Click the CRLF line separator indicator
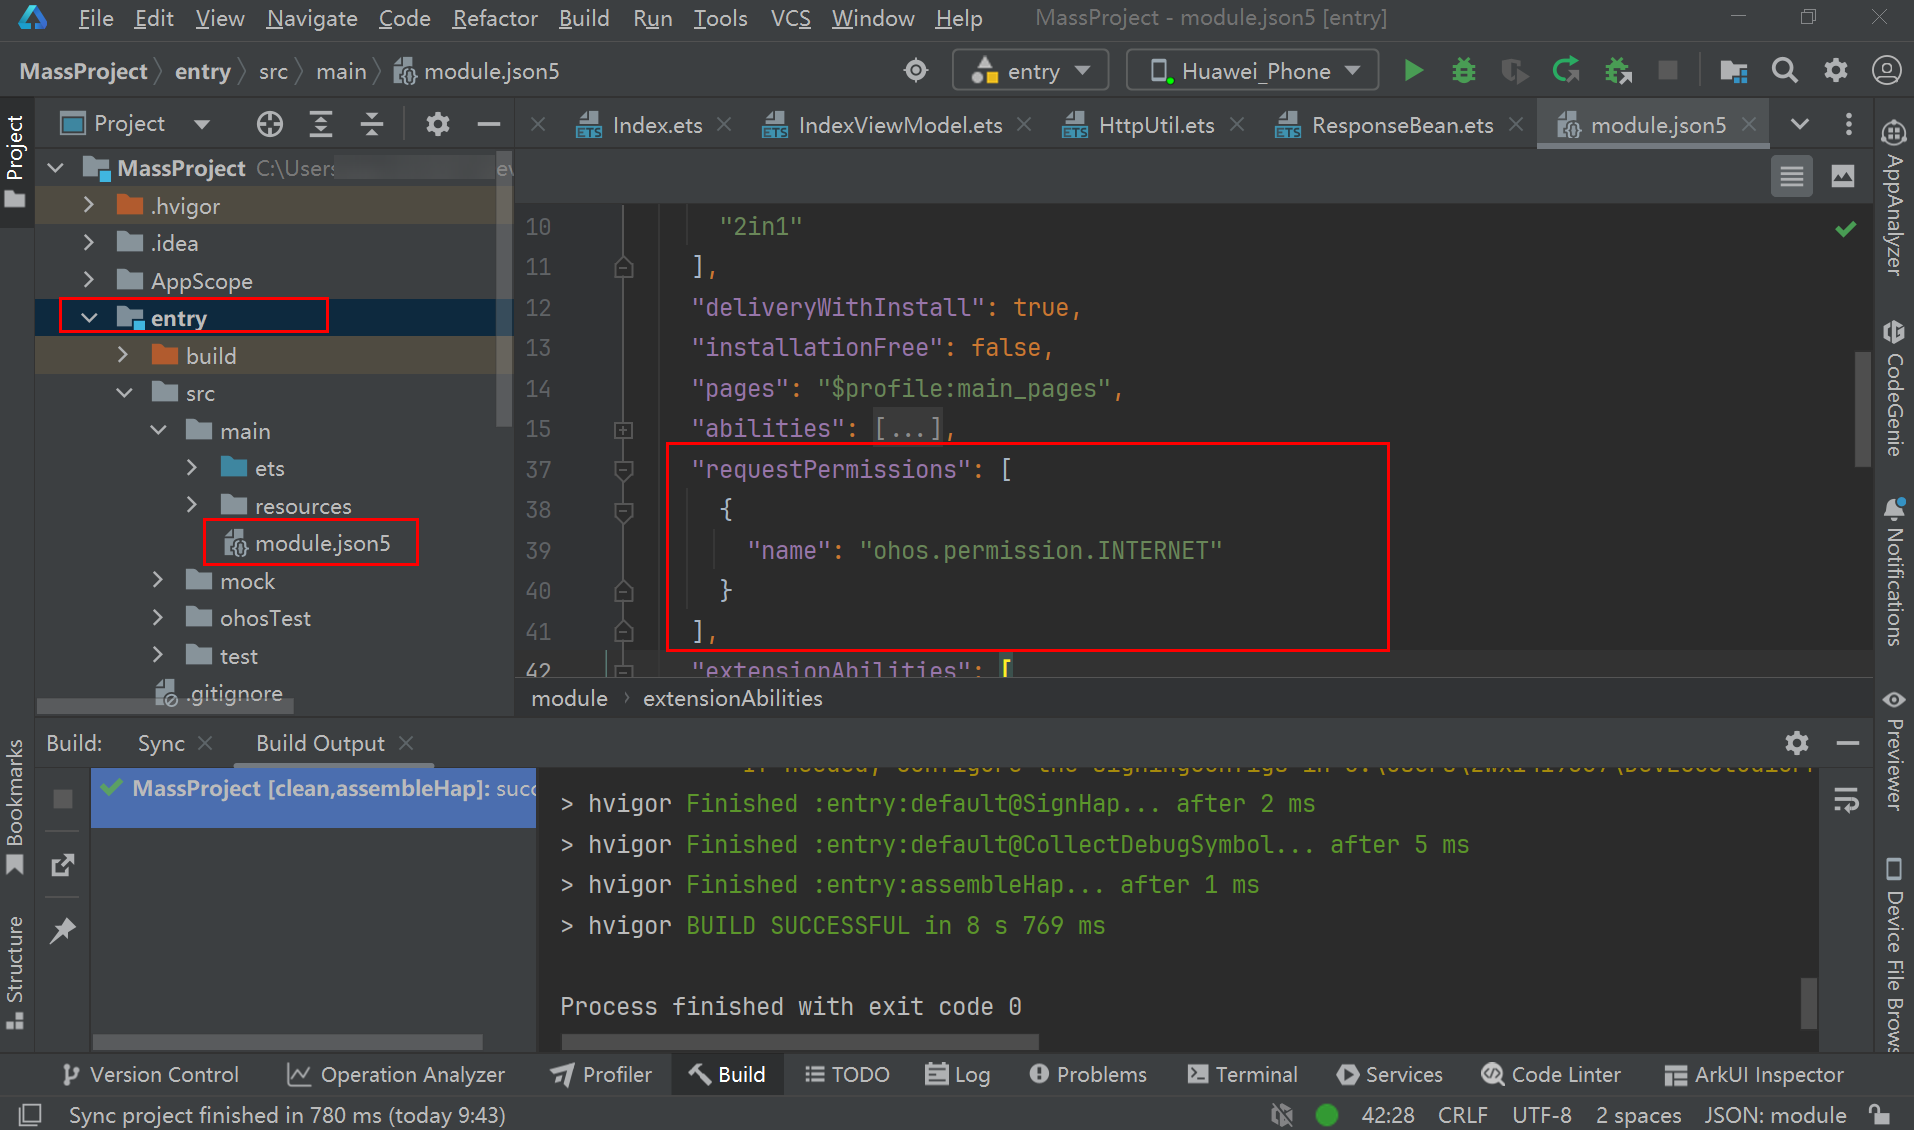This screenshot has width=1914, height=1130. coord(1462,1115)
